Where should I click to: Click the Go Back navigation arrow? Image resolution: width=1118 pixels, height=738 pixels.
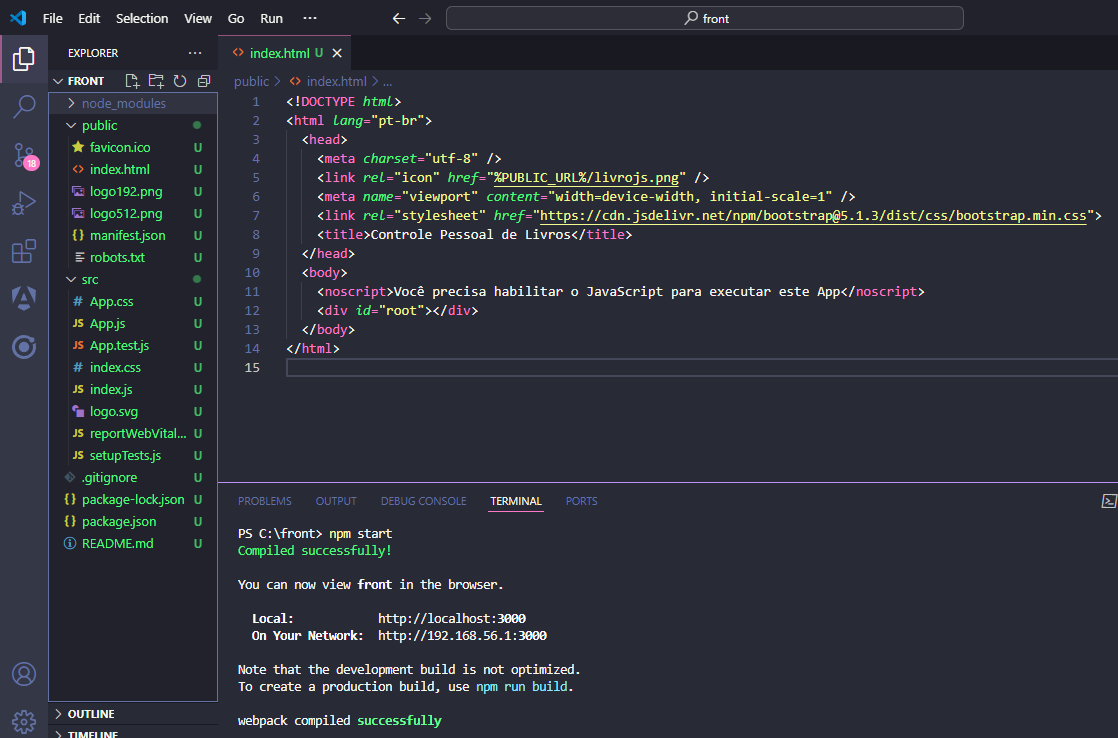pyautogui.click(x=398, y=17)
